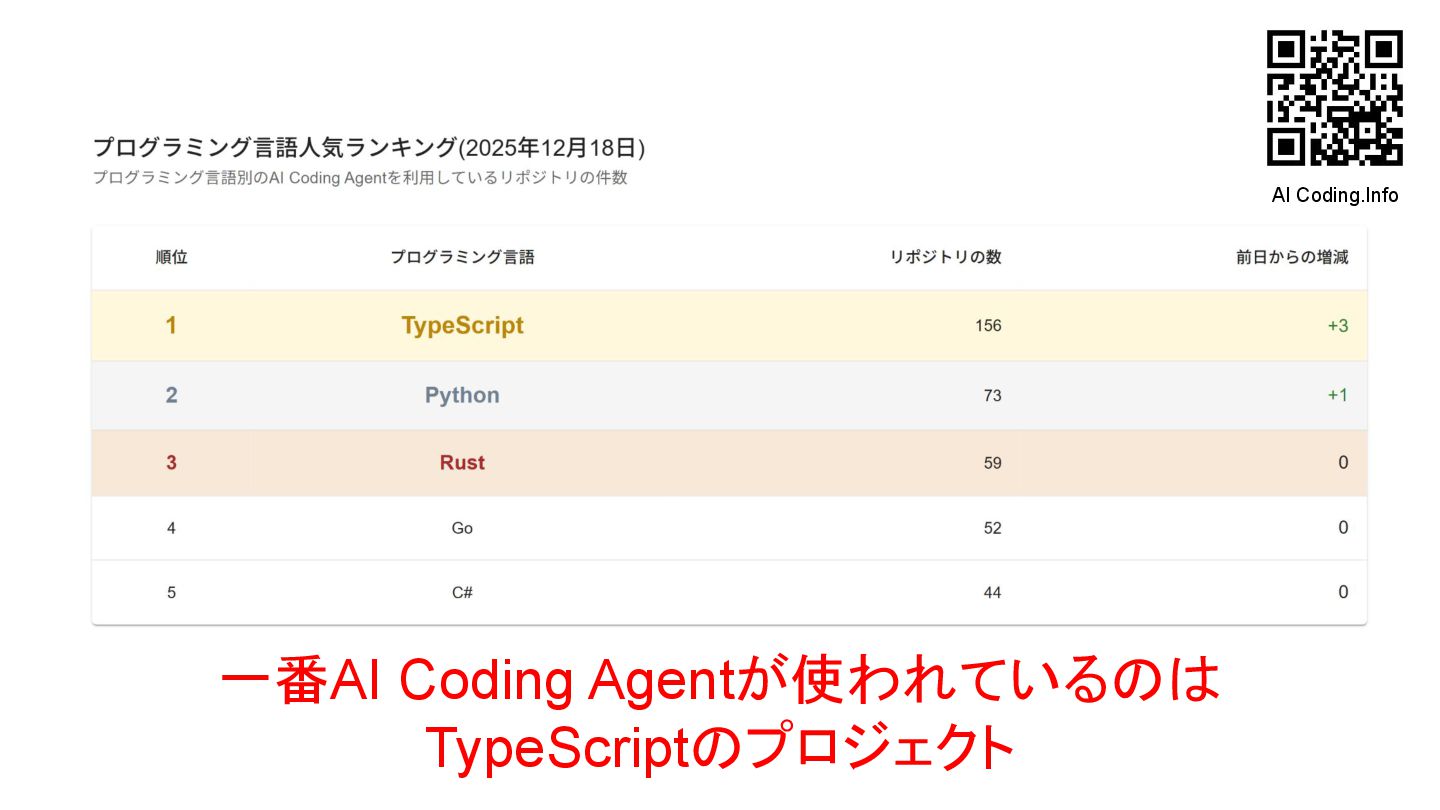Viewport: 1440px width, 810px height.
Task: Click the red TypeScriptのプロジェクト caption
Action: pos(720,747)
